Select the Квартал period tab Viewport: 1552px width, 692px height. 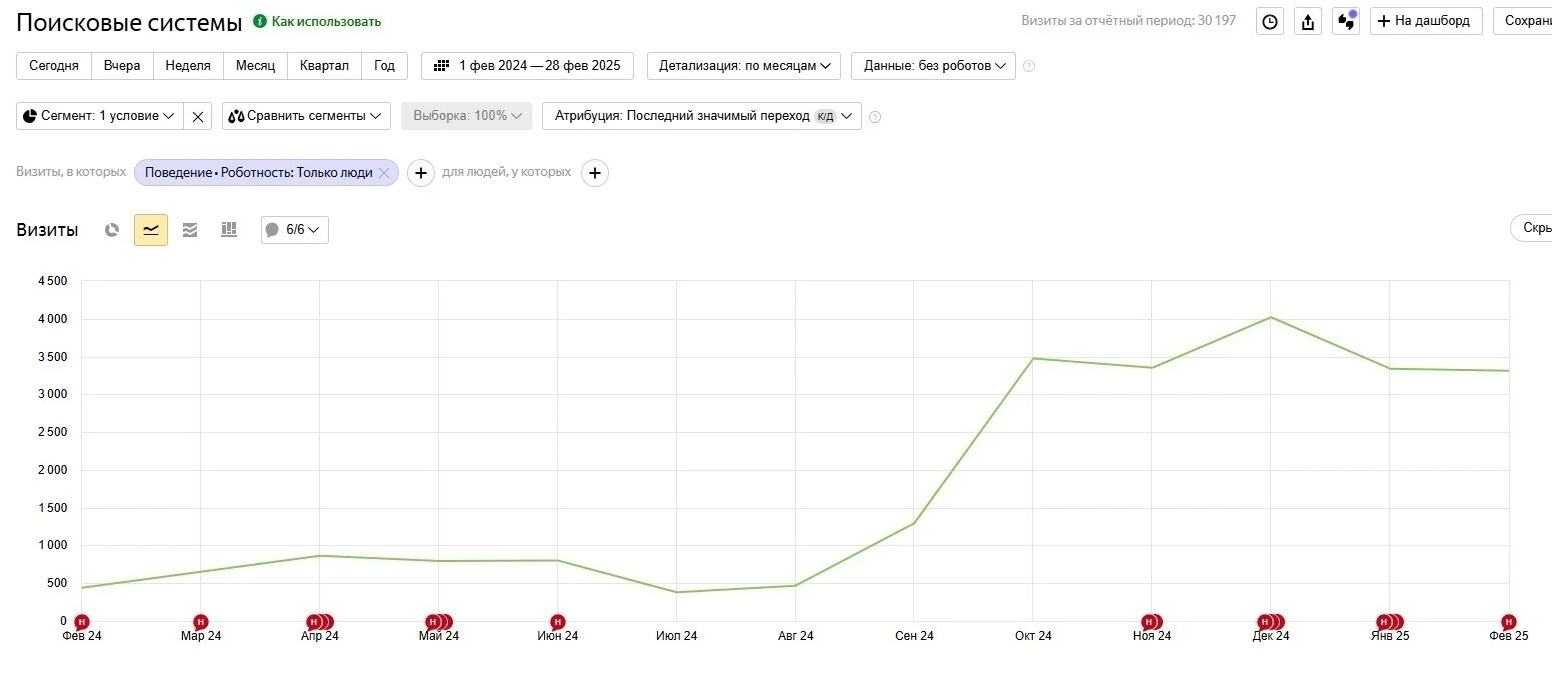tap(324, 66)
